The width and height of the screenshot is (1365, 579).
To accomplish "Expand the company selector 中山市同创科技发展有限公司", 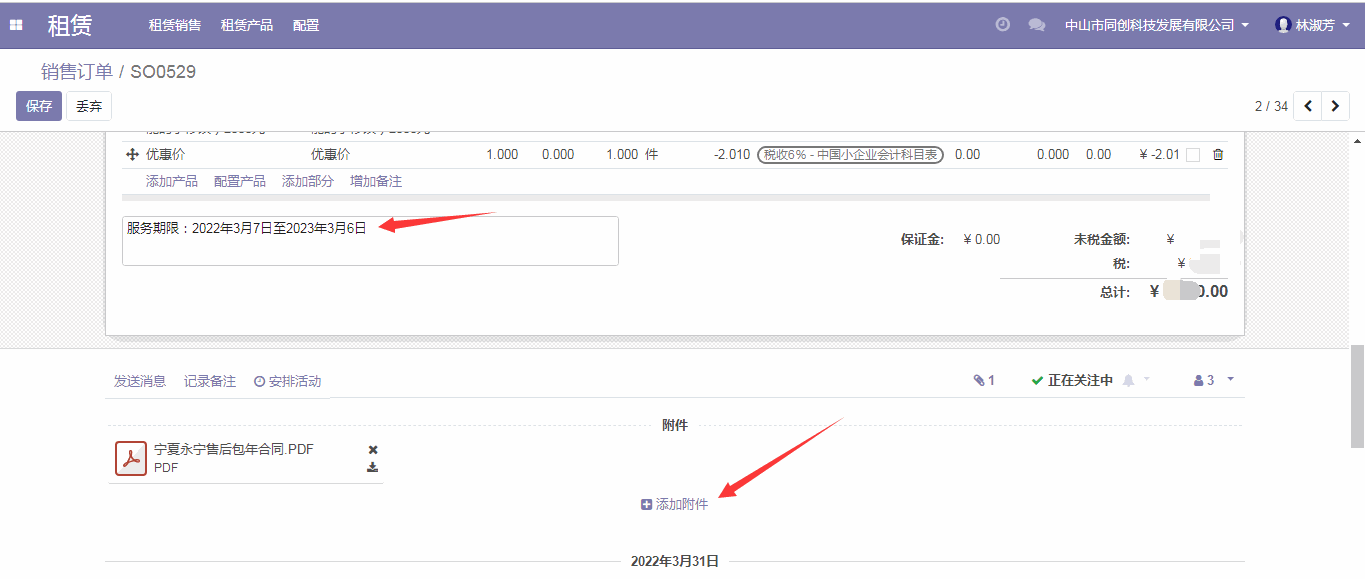I will point(1157,25).
